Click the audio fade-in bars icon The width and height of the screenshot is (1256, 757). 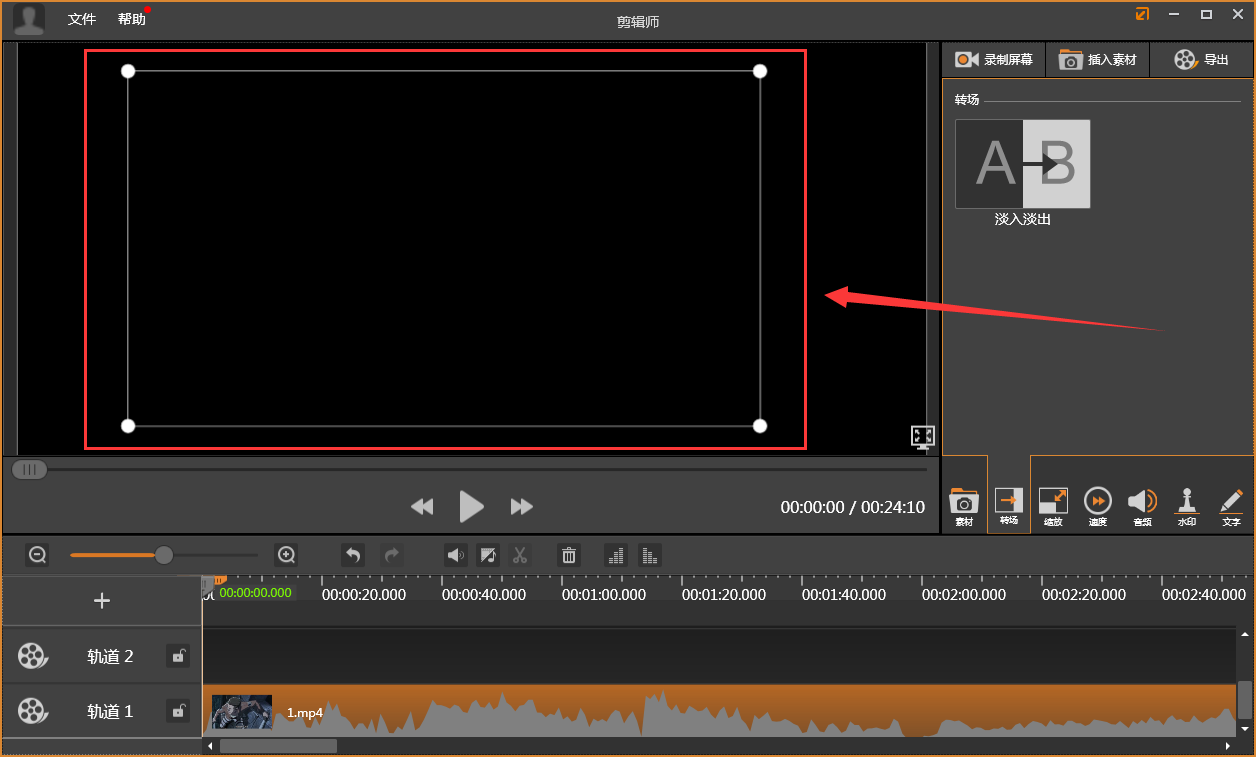click(x=616, y=555)
